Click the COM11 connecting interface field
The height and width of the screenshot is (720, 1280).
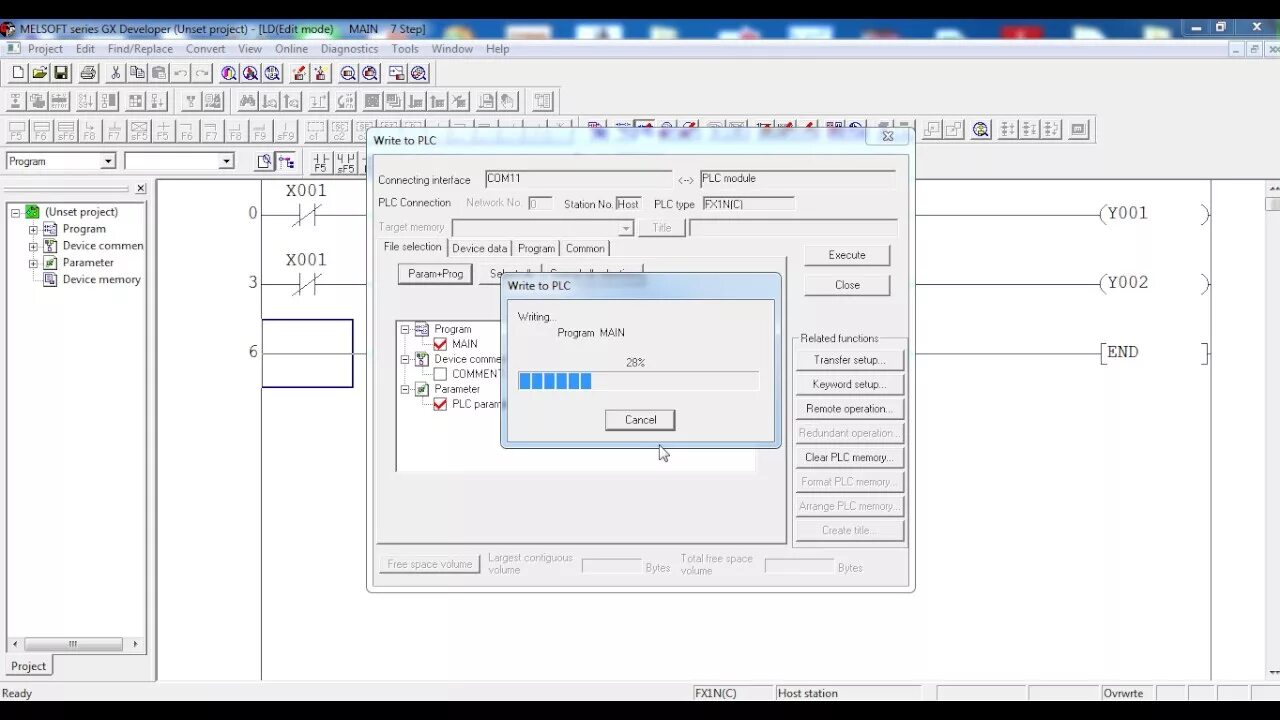click(x=578, y=178)
